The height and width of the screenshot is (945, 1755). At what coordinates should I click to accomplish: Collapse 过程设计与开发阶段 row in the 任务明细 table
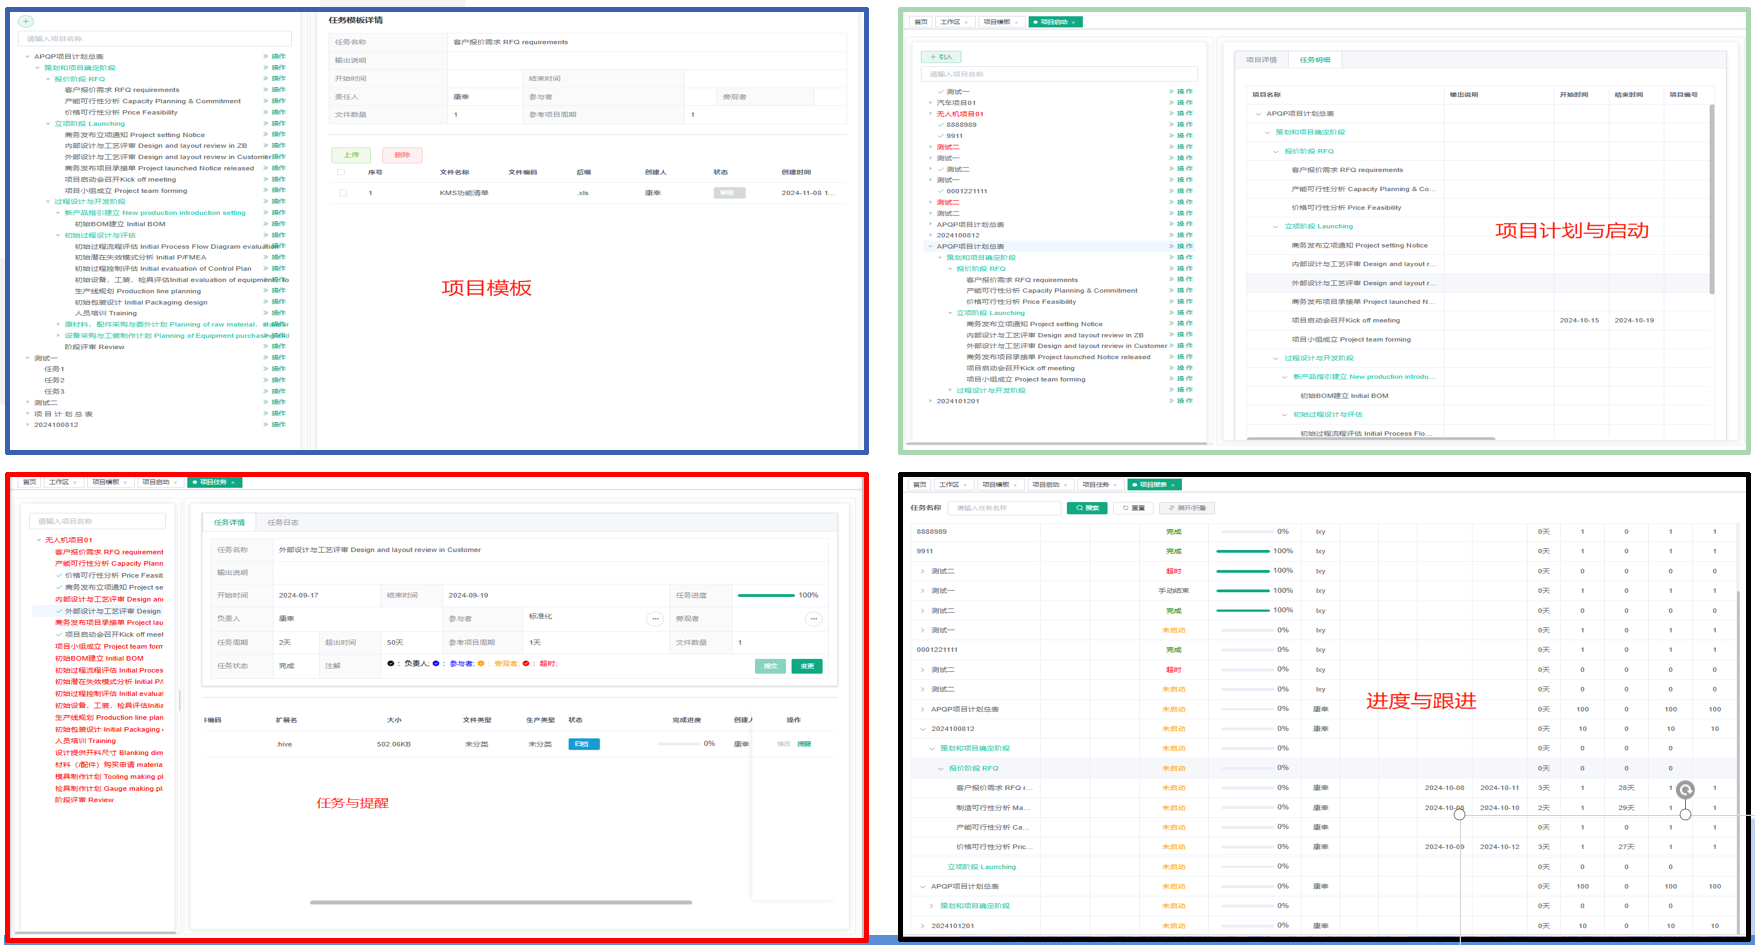[1276, 358]
